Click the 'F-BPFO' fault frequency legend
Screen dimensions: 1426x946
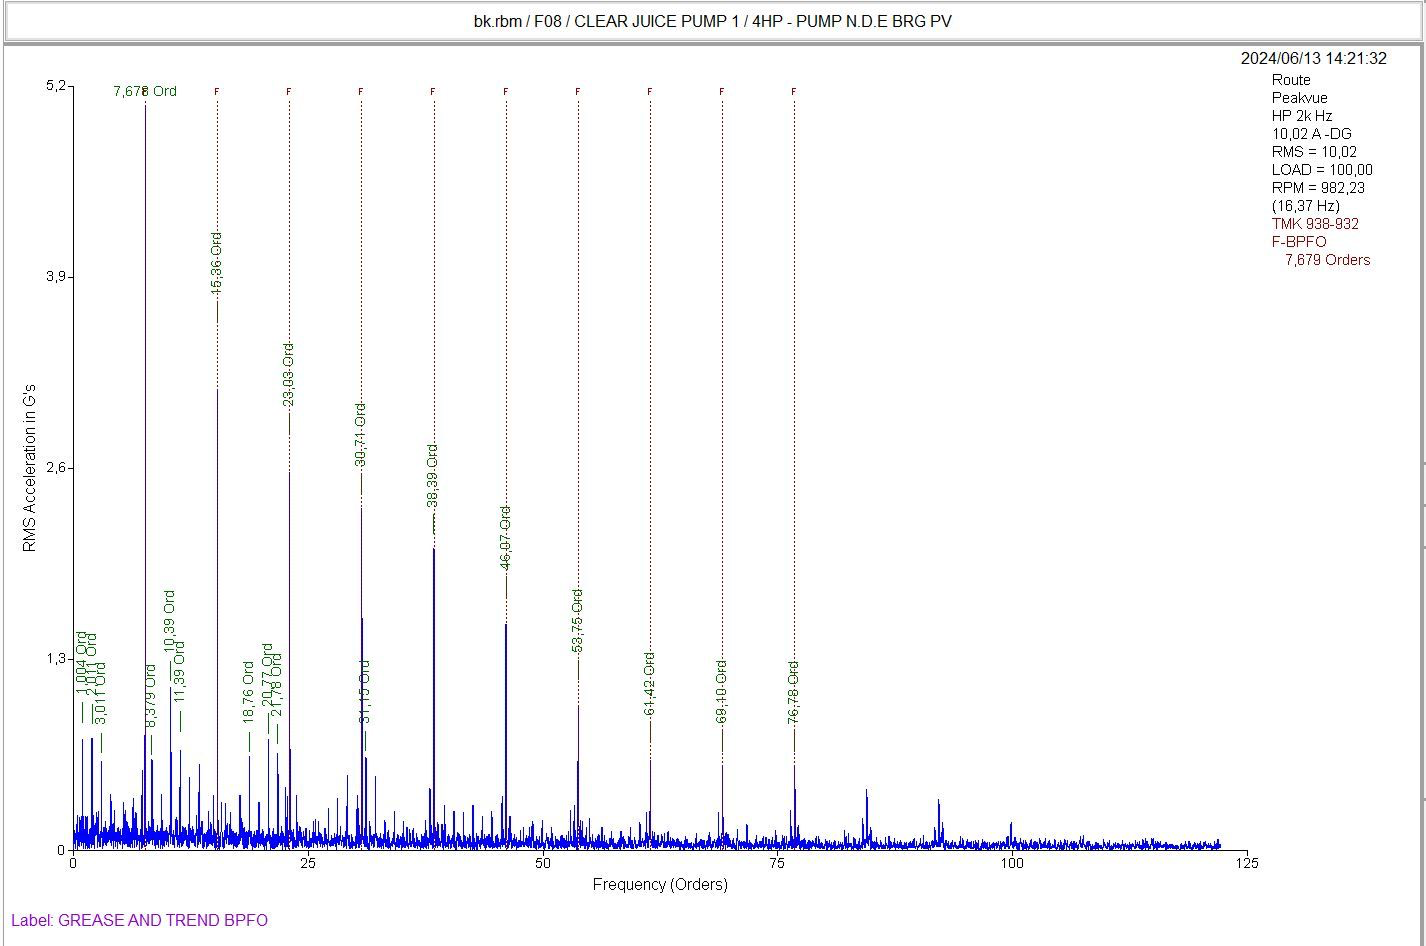pyautogui.click(x=1299, y=242)
